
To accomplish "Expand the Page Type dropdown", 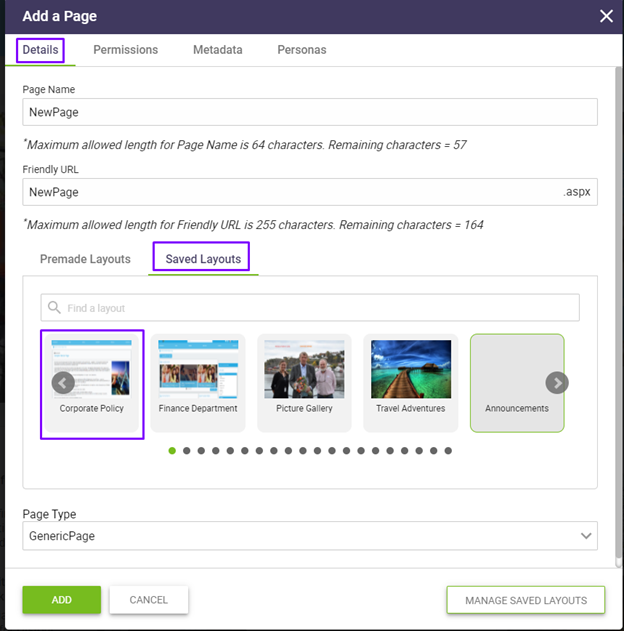I will tap(310, 536).
